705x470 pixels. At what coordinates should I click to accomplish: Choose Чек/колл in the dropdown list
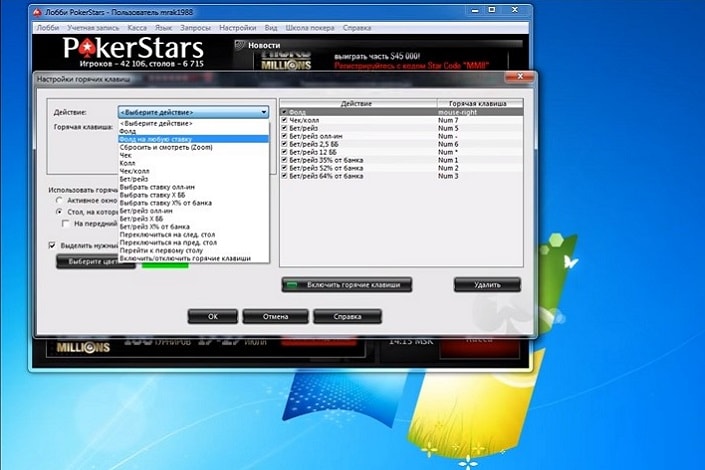(193, 171)
